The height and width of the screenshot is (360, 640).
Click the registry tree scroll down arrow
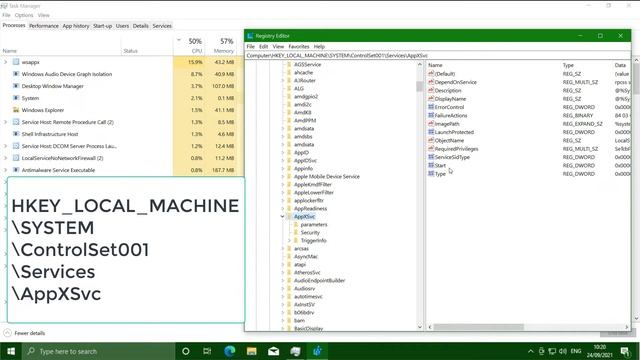coord(420,327)
